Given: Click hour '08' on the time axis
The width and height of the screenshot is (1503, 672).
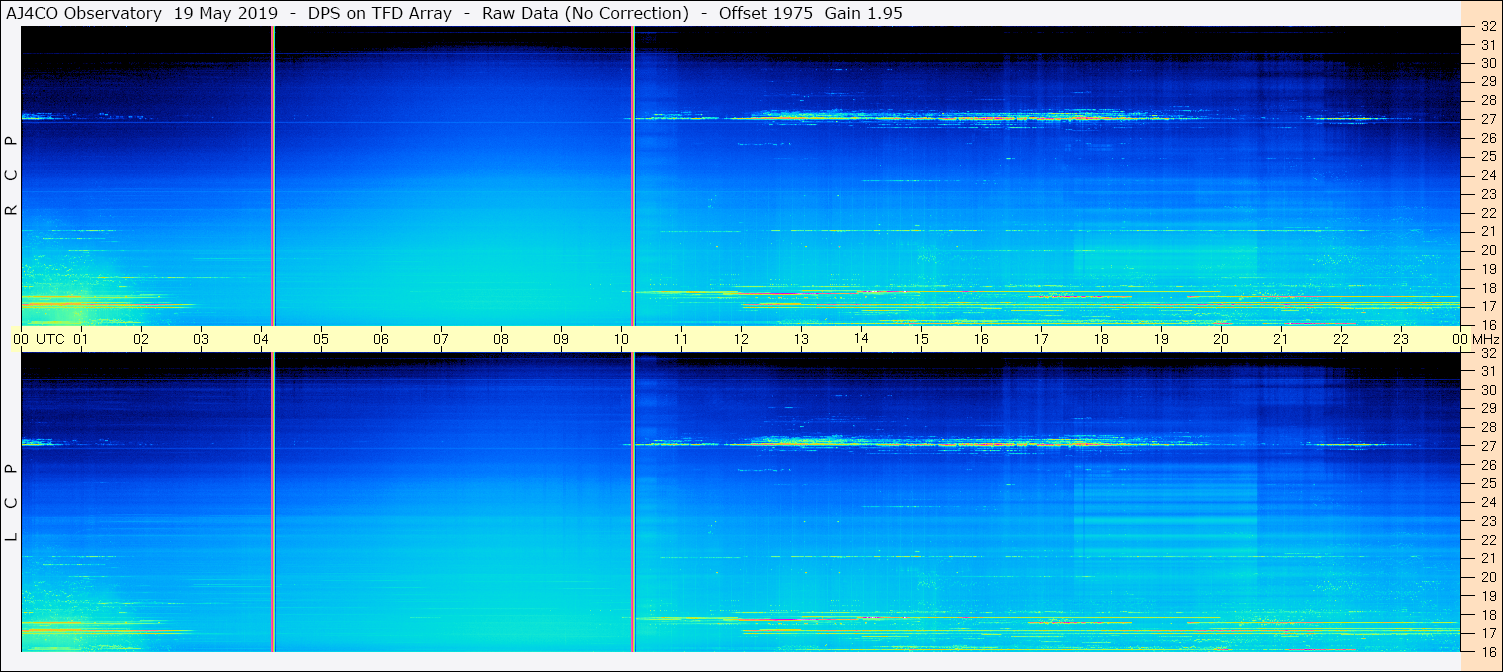Looking at the screenshot, I should tap(501, 340).
